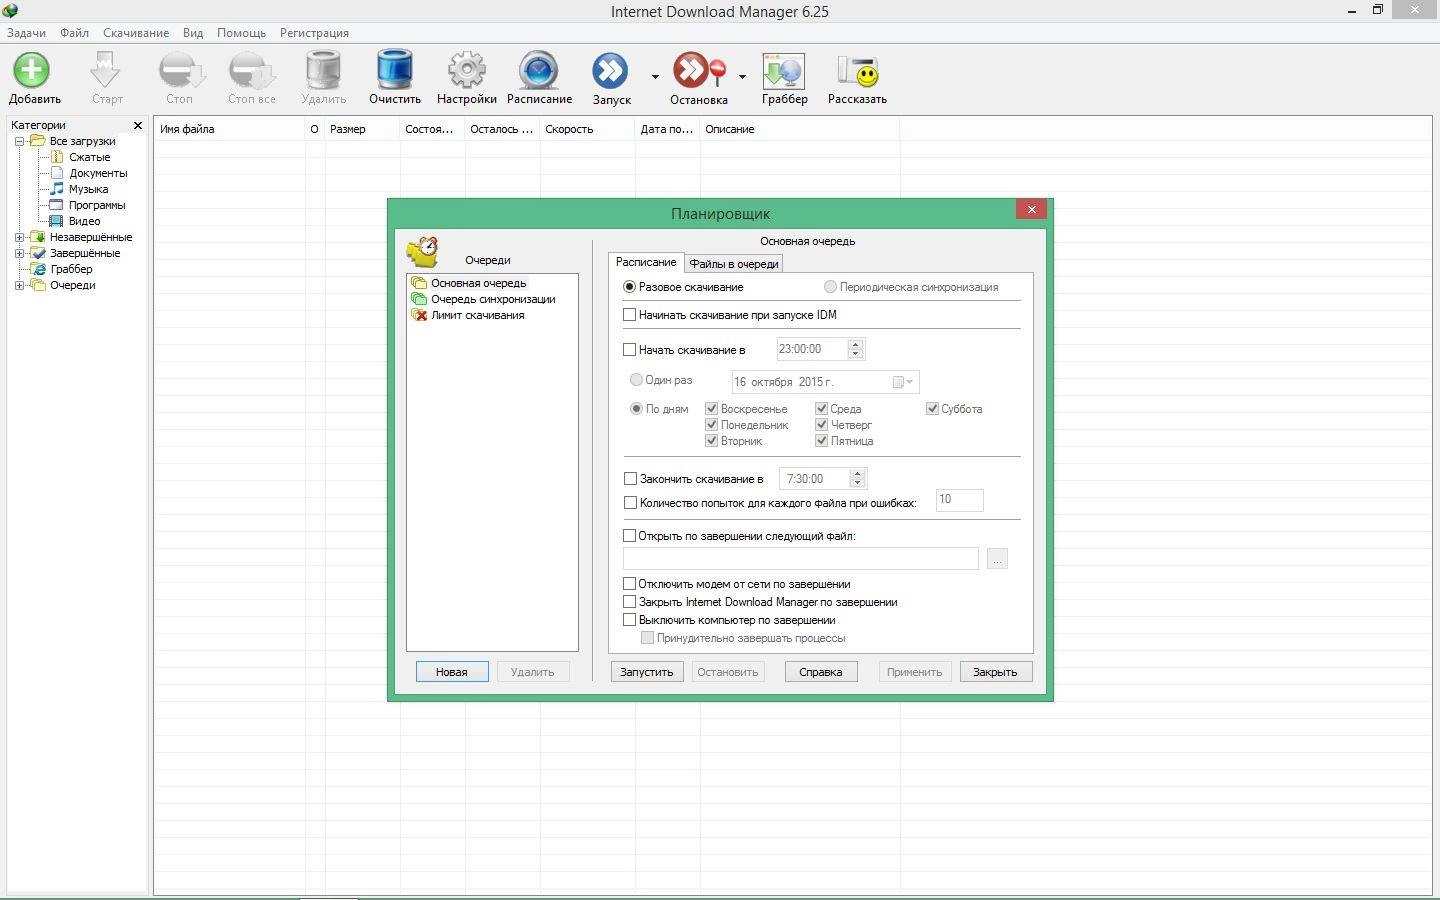Screen dimensions: 1440x900
Task: Click the file path input field
Action: click(x=800, y=559)
